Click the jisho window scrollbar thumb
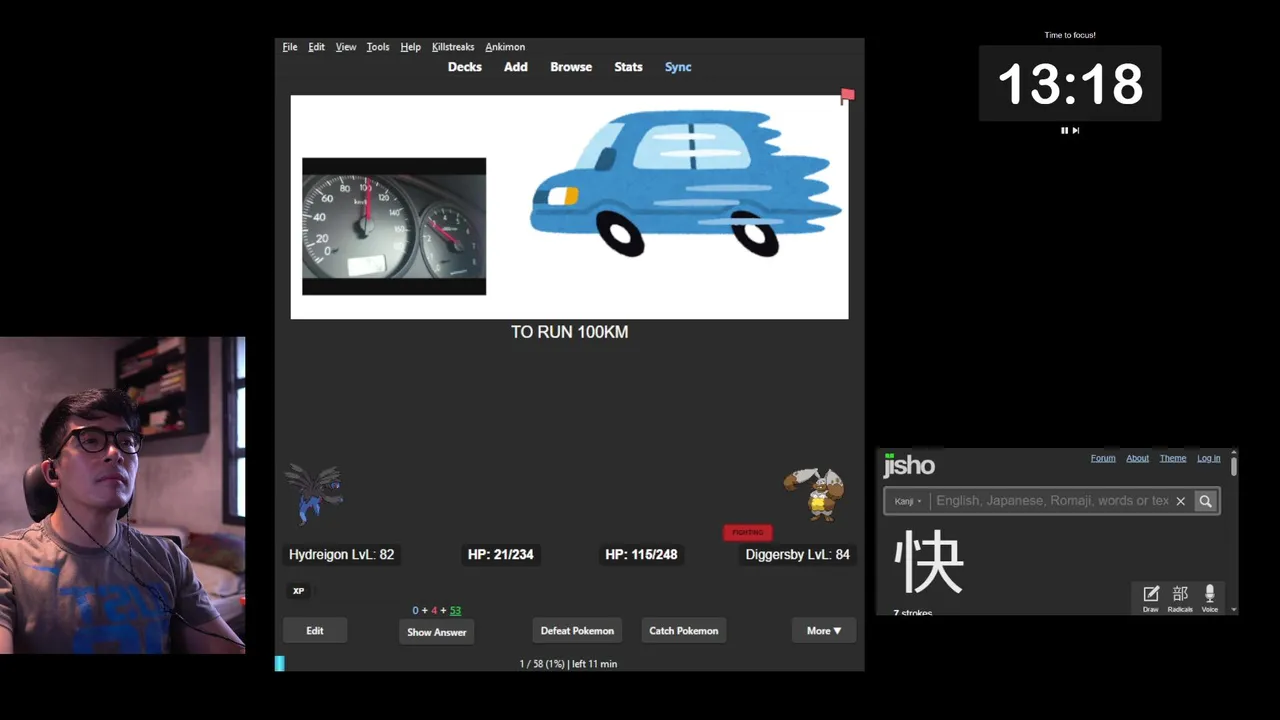The width and height of the screenshot is (1280, 720). coord(1234,465)
